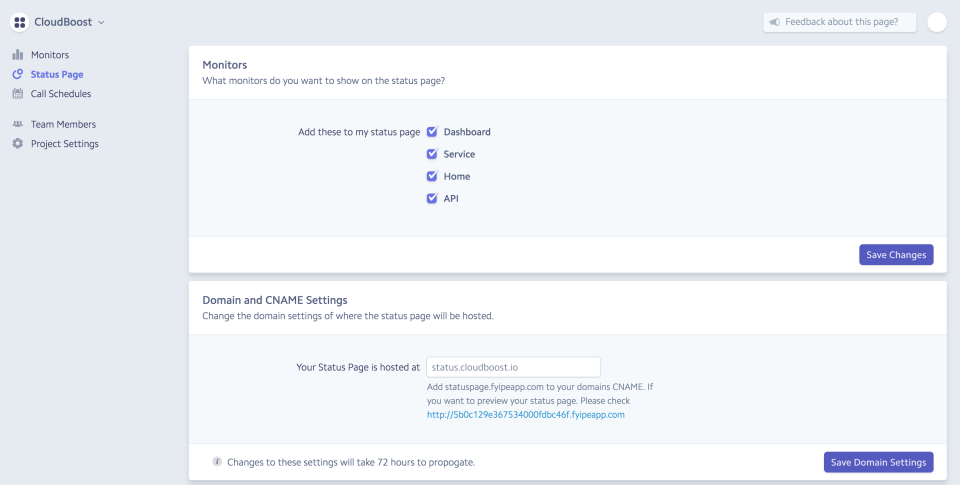960x485 pixels.
Task: Click the Call Schedules calendar icon
Action: [x=18, y=94]
